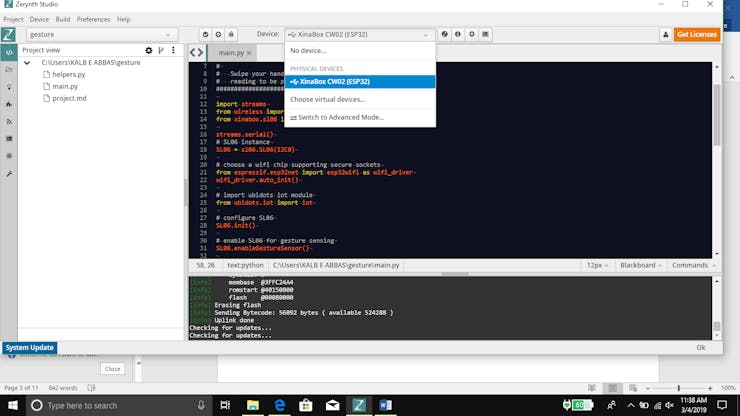
Task: Select the main.py editor tab
Action: [x=231, y=53]
